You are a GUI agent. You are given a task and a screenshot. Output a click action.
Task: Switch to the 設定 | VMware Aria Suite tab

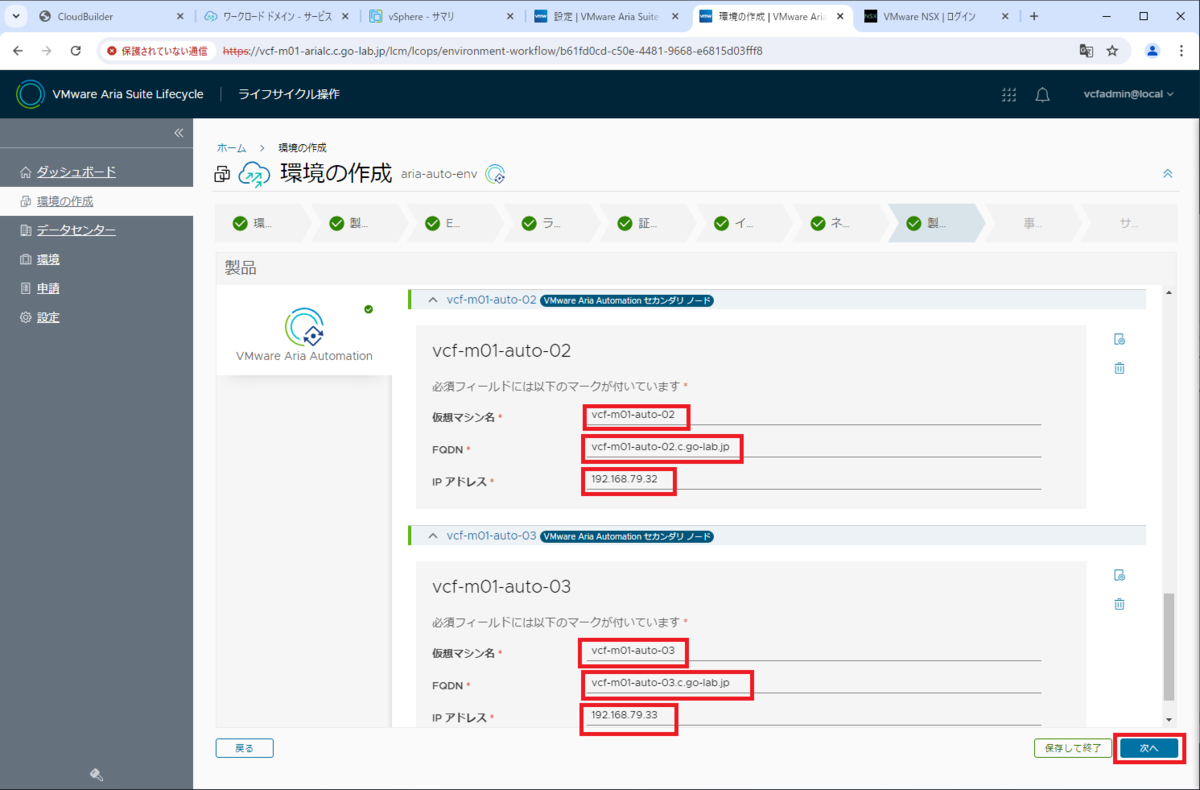tap(605, 16)
